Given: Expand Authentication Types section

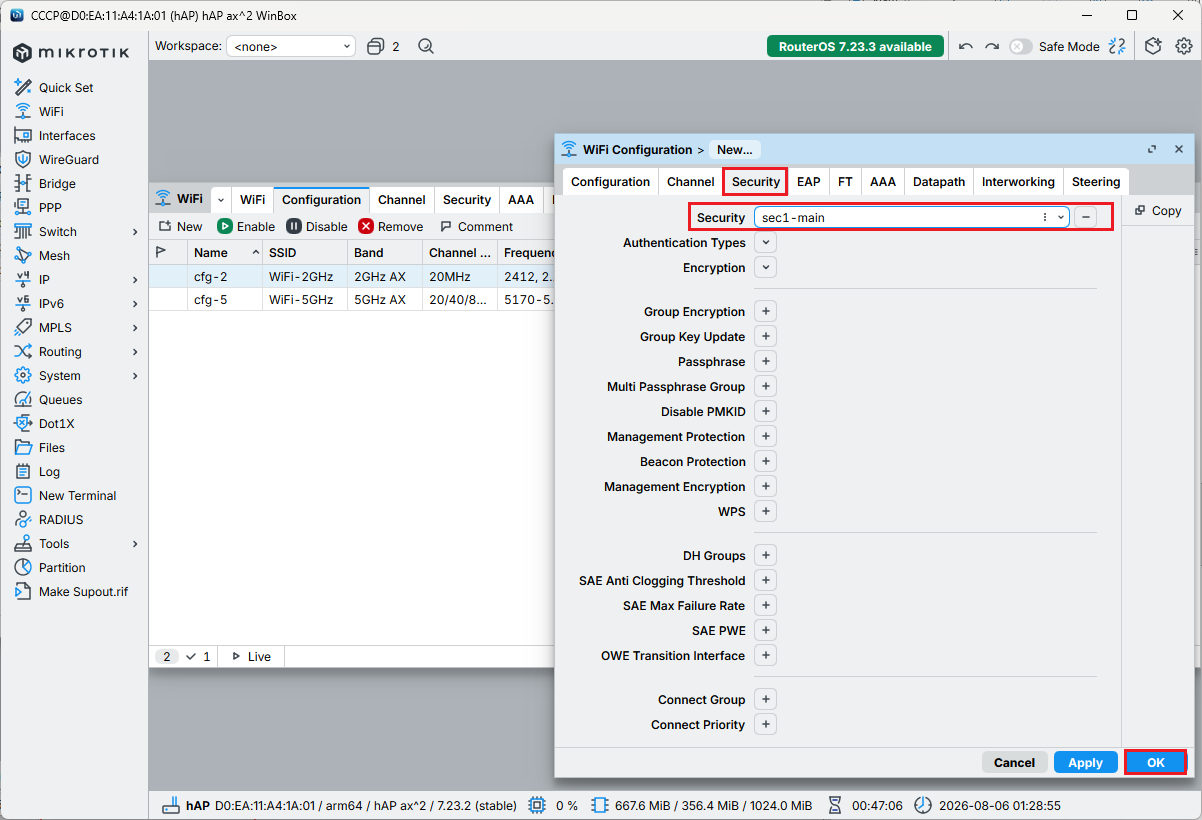Looking at the screenshot, I should pyautogui.click(x=765, y=243).
